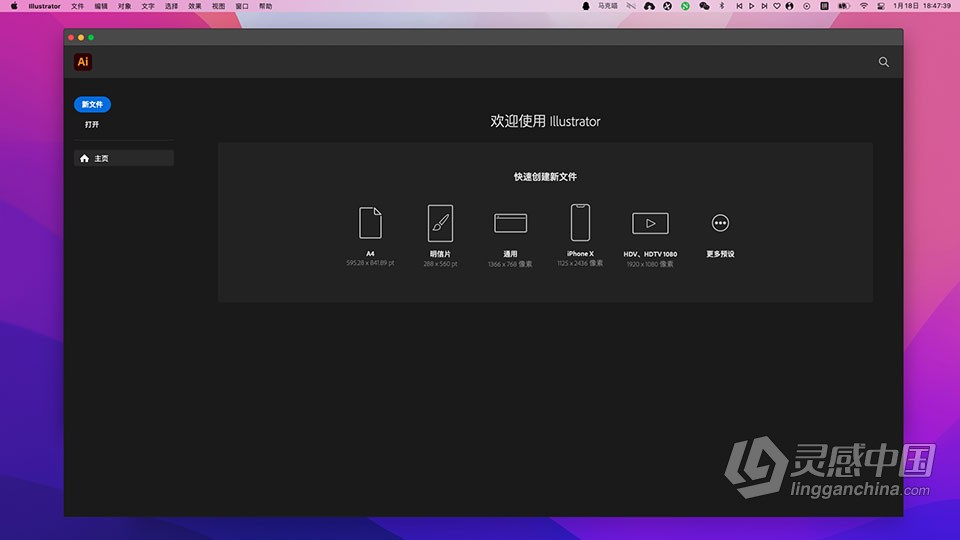The width and height of the screenshot is (960, 540).
Task: Open the 文字 (Type) menu
Action: tap(148, 6)
